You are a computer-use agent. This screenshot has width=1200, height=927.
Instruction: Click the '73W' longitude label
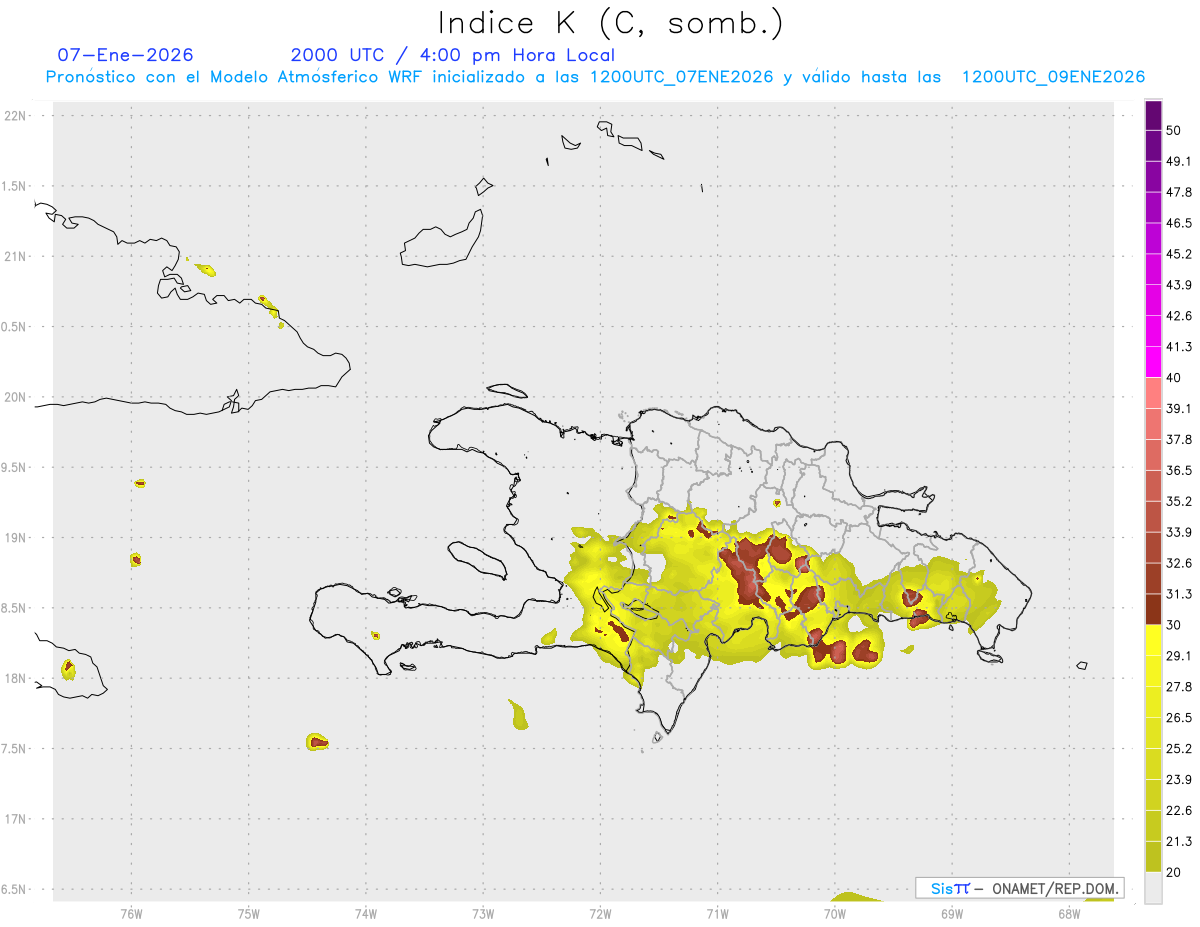(483, 913)
